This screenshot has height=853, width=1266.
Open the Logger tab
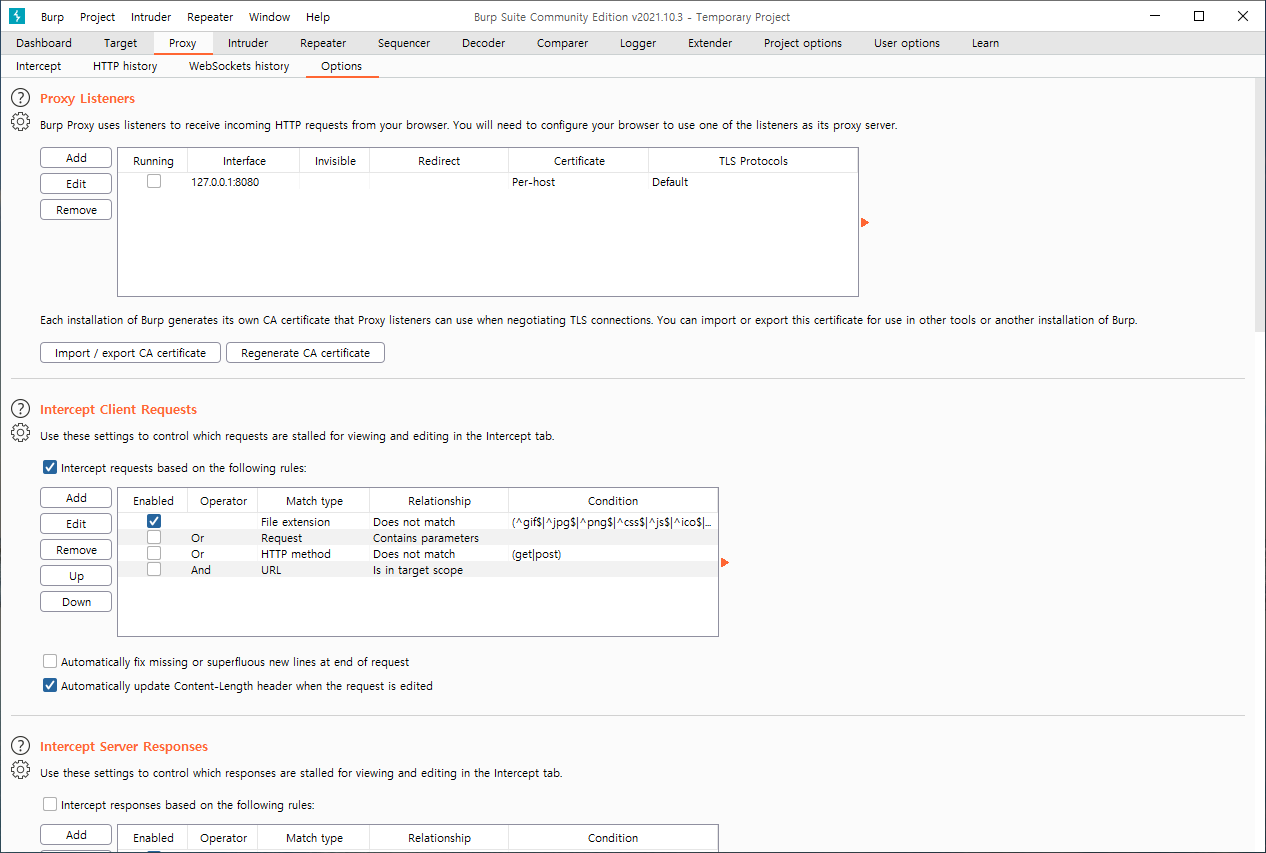tap(638, 43)
